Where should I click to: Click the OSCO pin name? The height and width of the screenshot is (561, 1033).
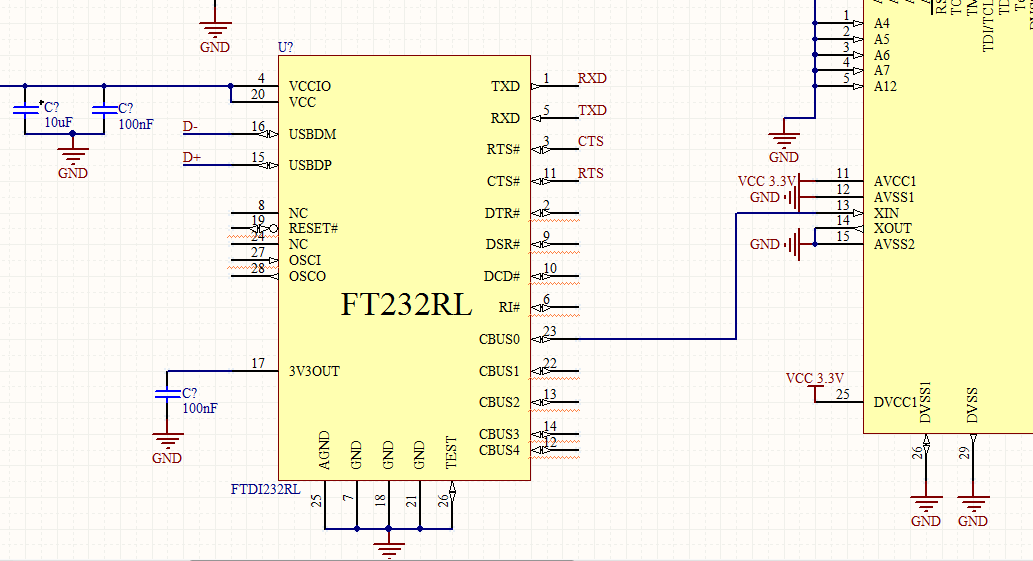tap(307, 276)
